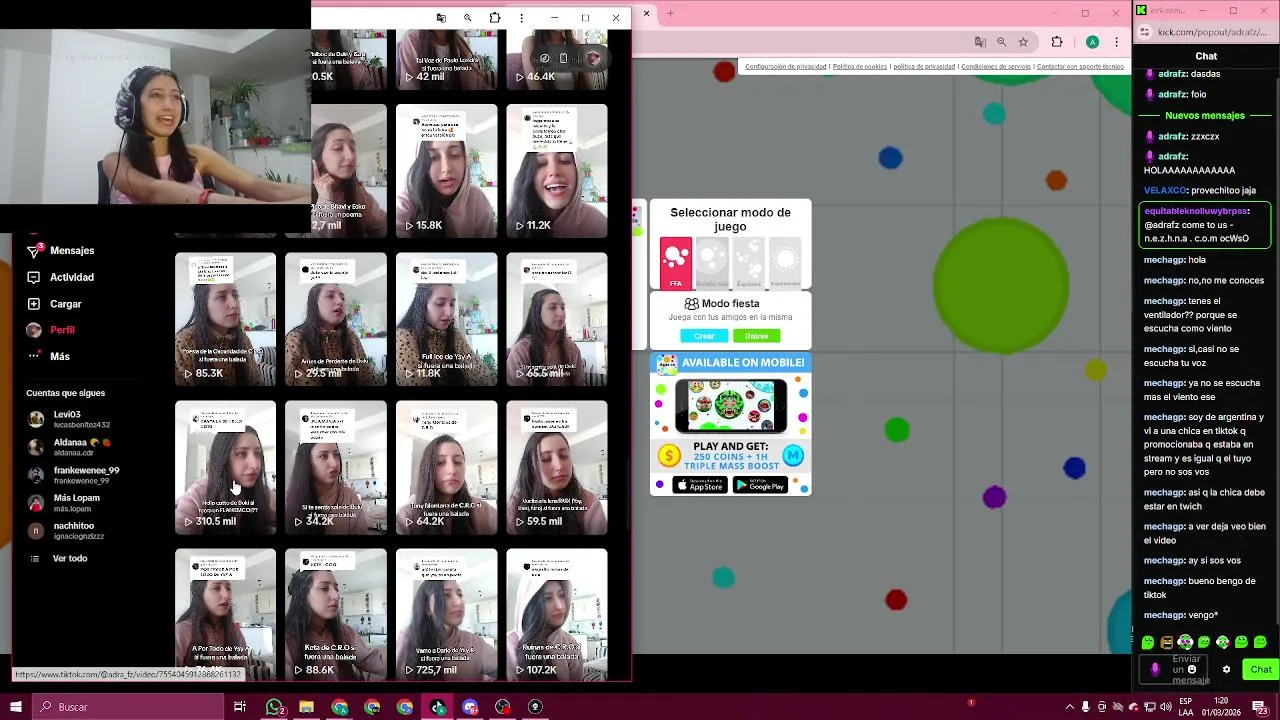Click Ver todo under followed accounts
Image resolution: width=1280 pixels, height=720 pixels.
pyautogui.click(x=60, y=558)
